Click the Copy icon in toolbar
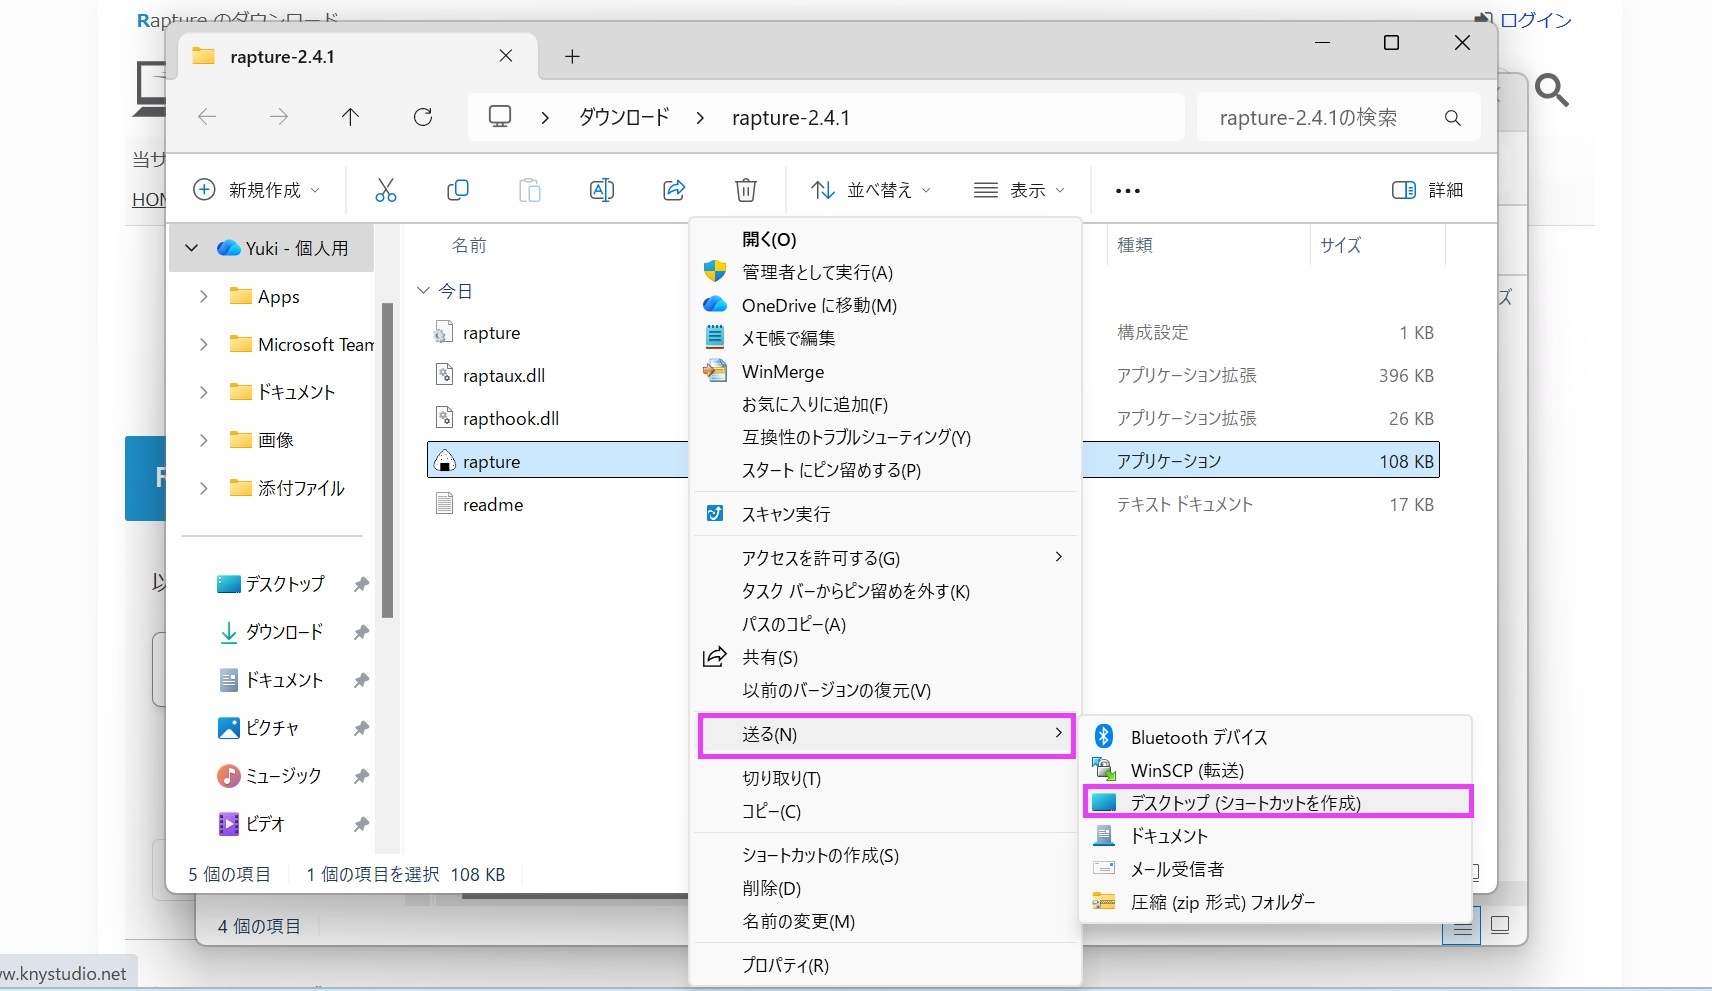This screenshot has height=991, width=1712. pos(458,190)
